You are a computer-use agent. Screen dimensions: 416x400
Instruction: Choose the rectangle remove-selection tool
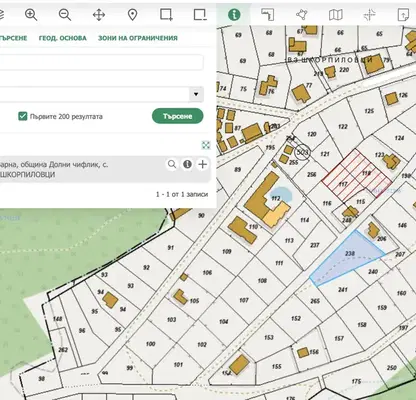tap(200, 15)
